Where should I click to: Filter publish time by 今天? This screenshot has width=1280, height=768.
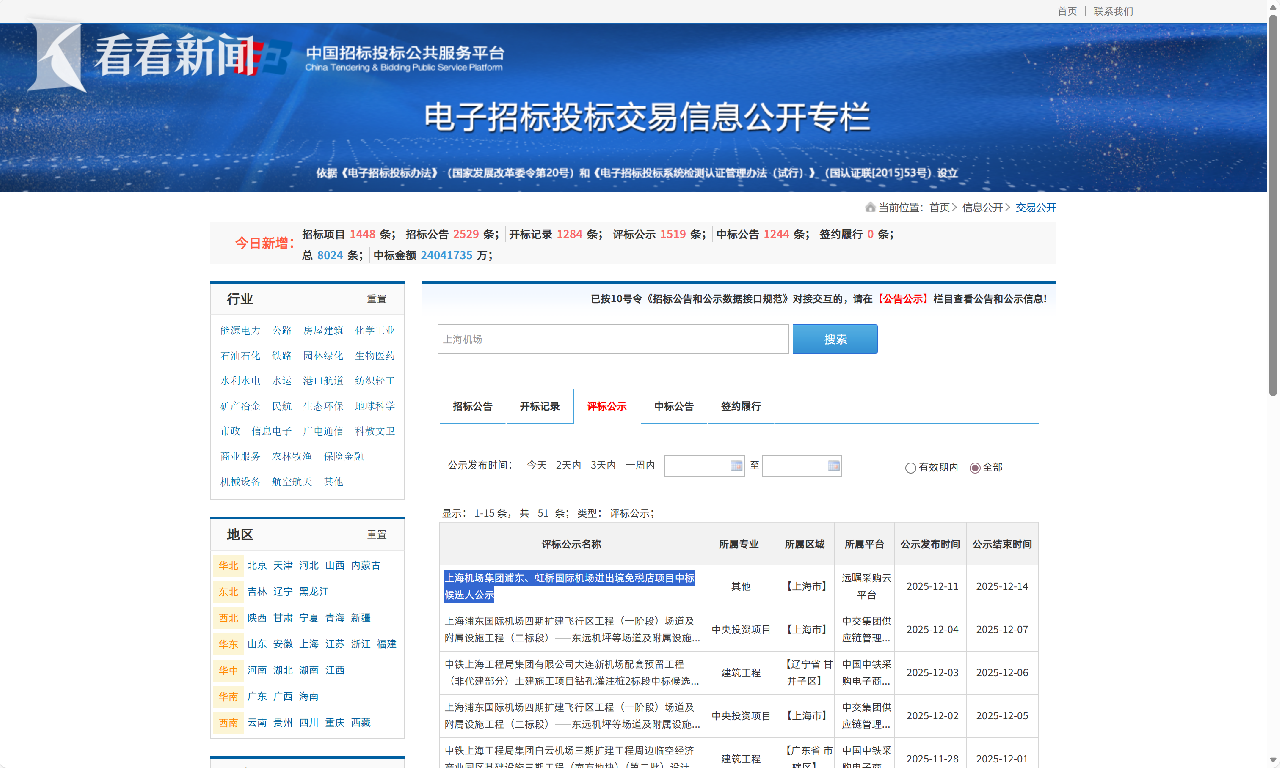(537, 466)
